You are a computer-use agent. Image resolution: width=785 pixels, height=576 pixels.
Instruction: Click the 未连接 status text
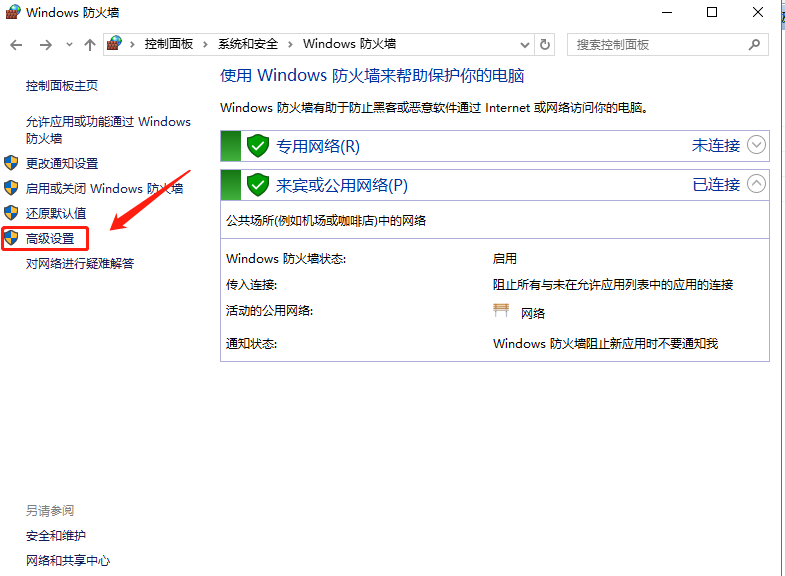[x=716, y=145]
